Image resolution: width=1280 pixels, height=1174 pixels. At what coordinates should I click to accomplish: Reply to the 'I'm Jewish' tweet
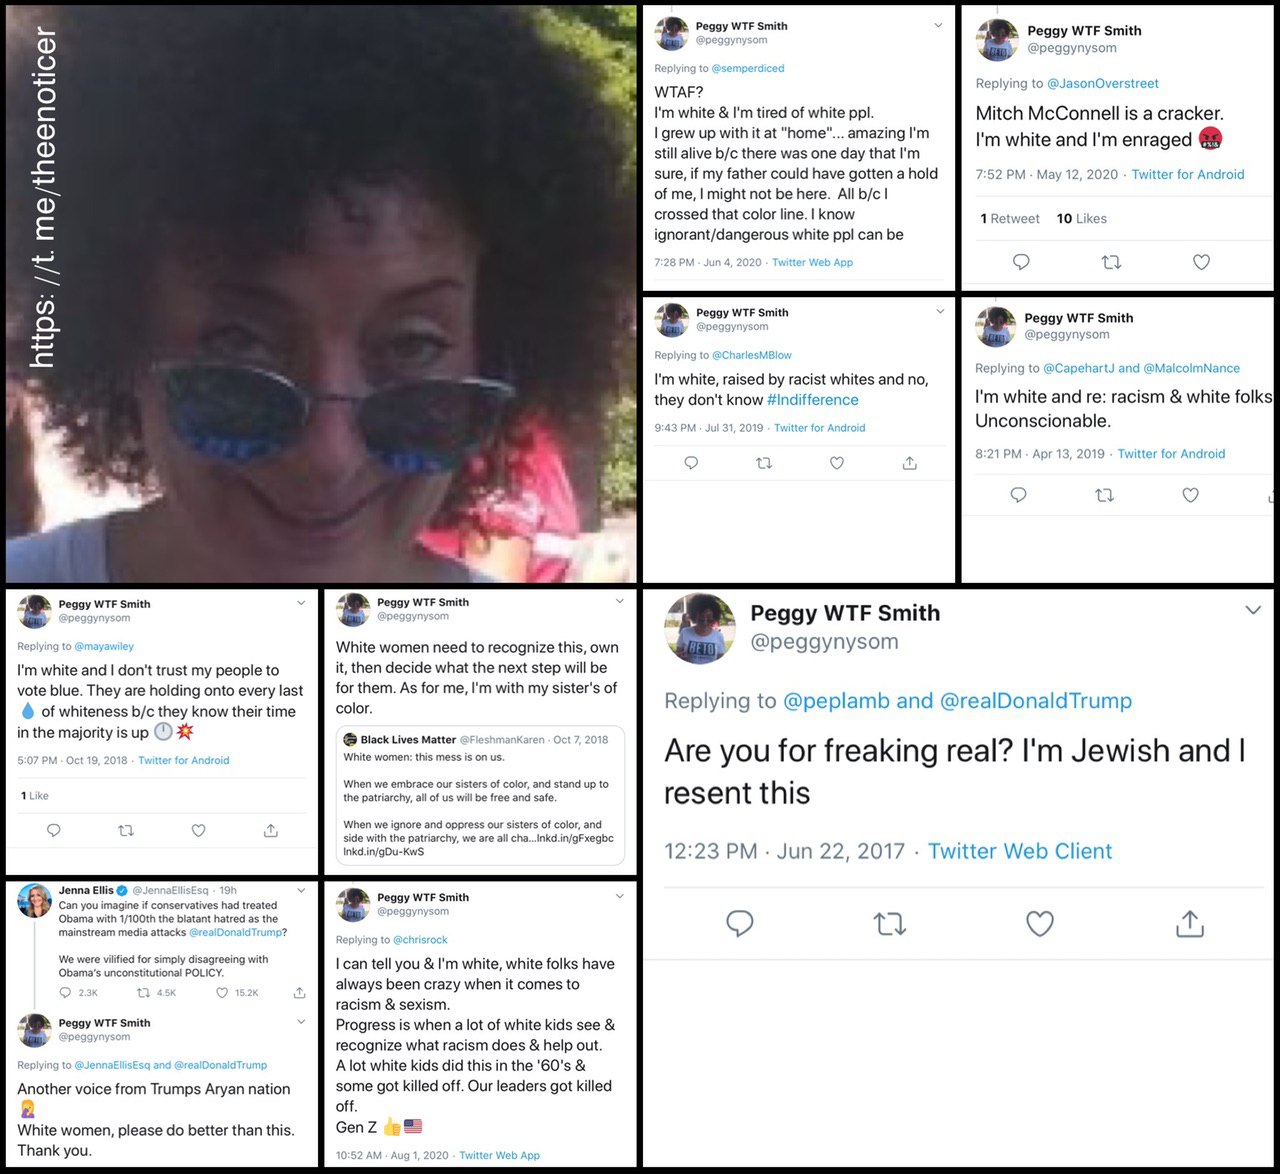[x=739, y=923]
